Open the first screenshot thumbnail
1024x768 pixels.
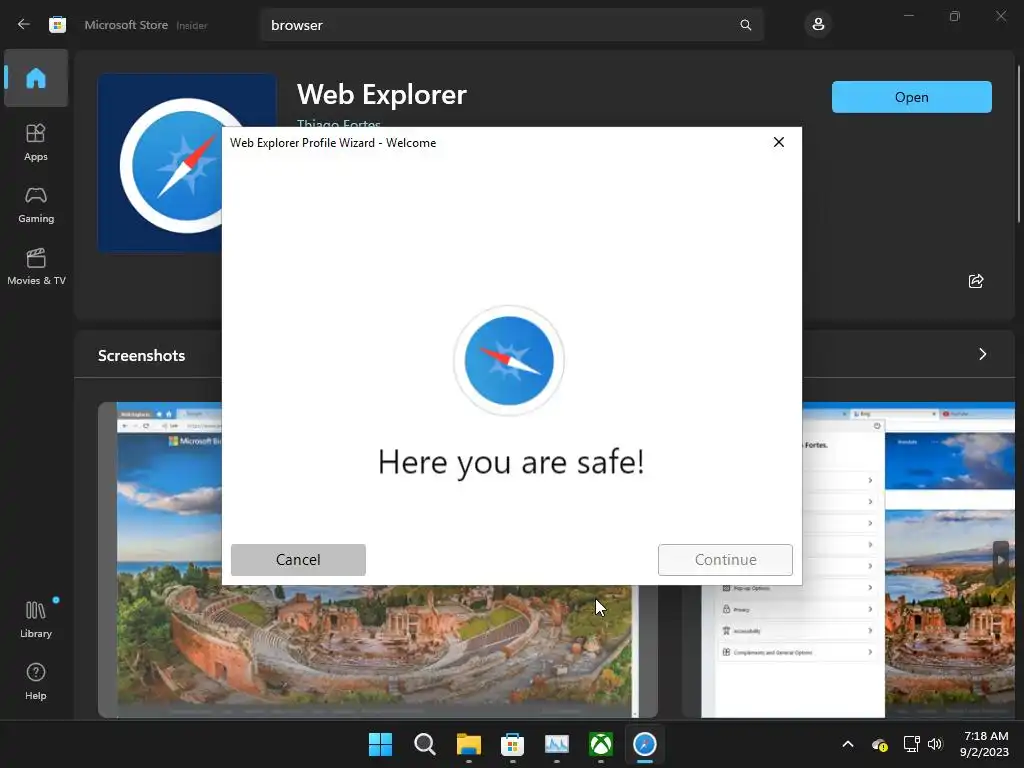click(x=377, y=560)
